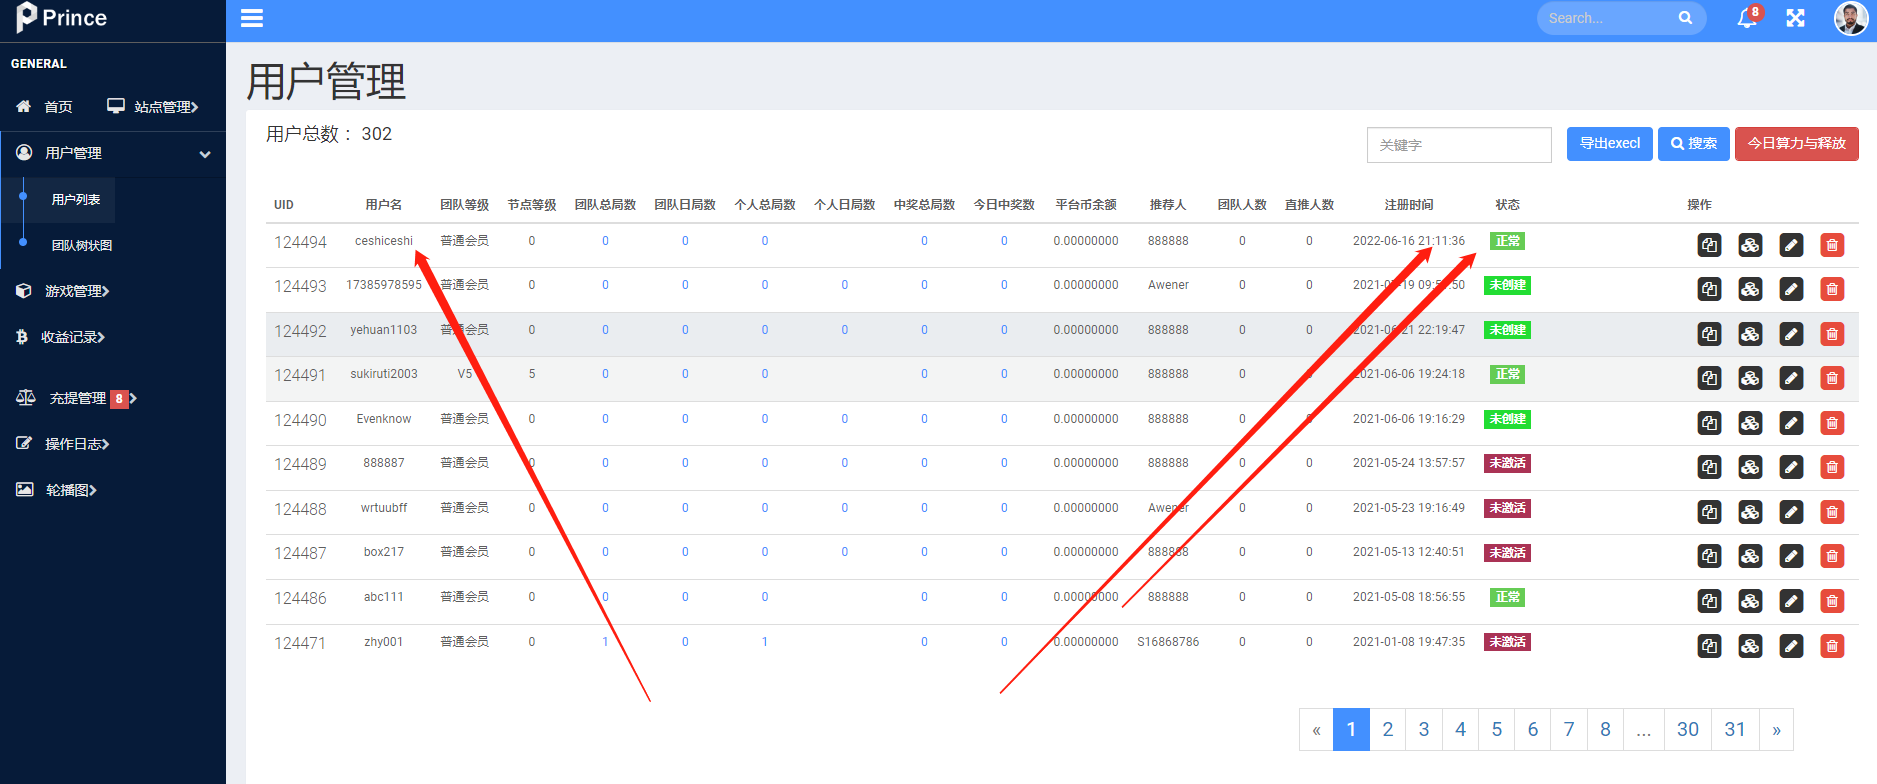Click the search magnifier icon in top bar
Viewport: 1877px width, 784px height.
[1685, 18]
